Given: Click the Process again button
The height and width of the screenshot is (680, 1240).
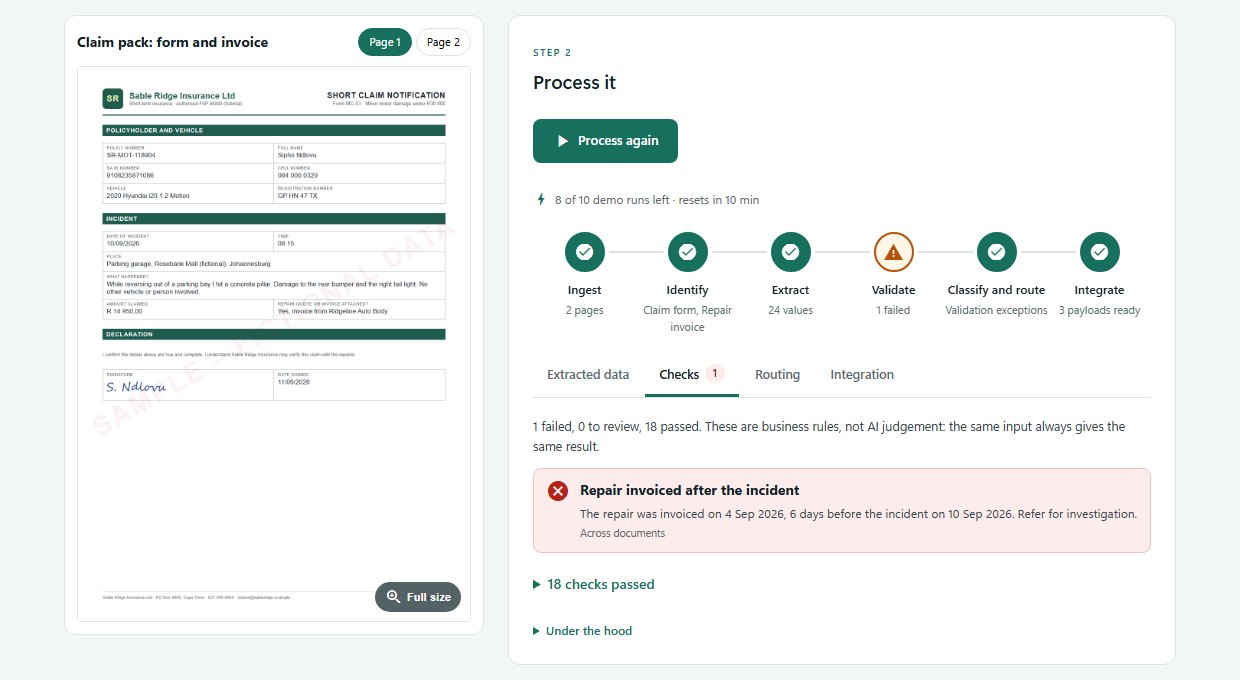Looking at the screenshot, I should click(605, 141).
